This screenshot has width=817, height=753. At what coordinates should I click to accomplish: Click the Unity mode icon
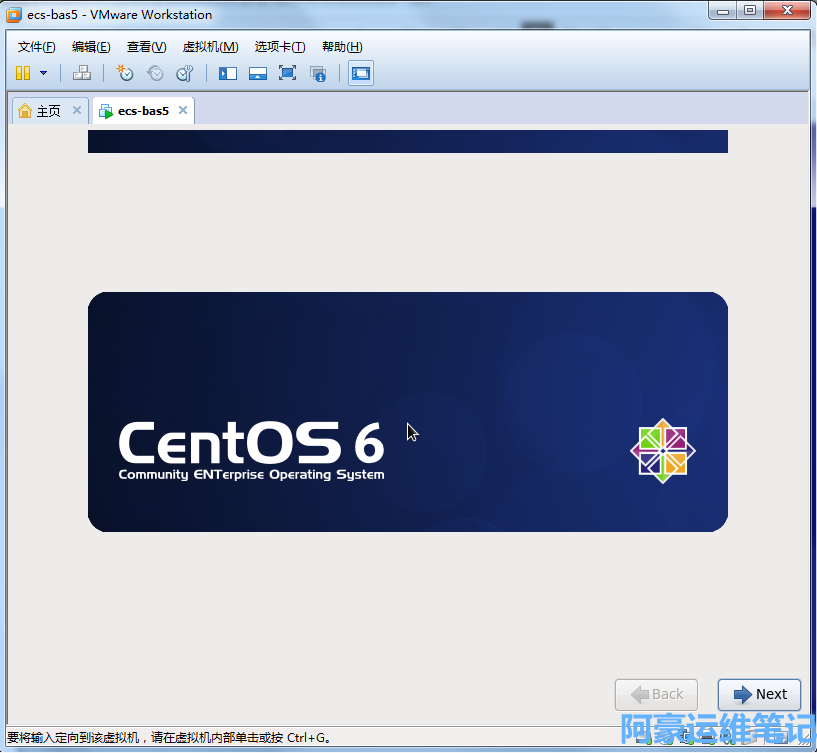[318, 73]
